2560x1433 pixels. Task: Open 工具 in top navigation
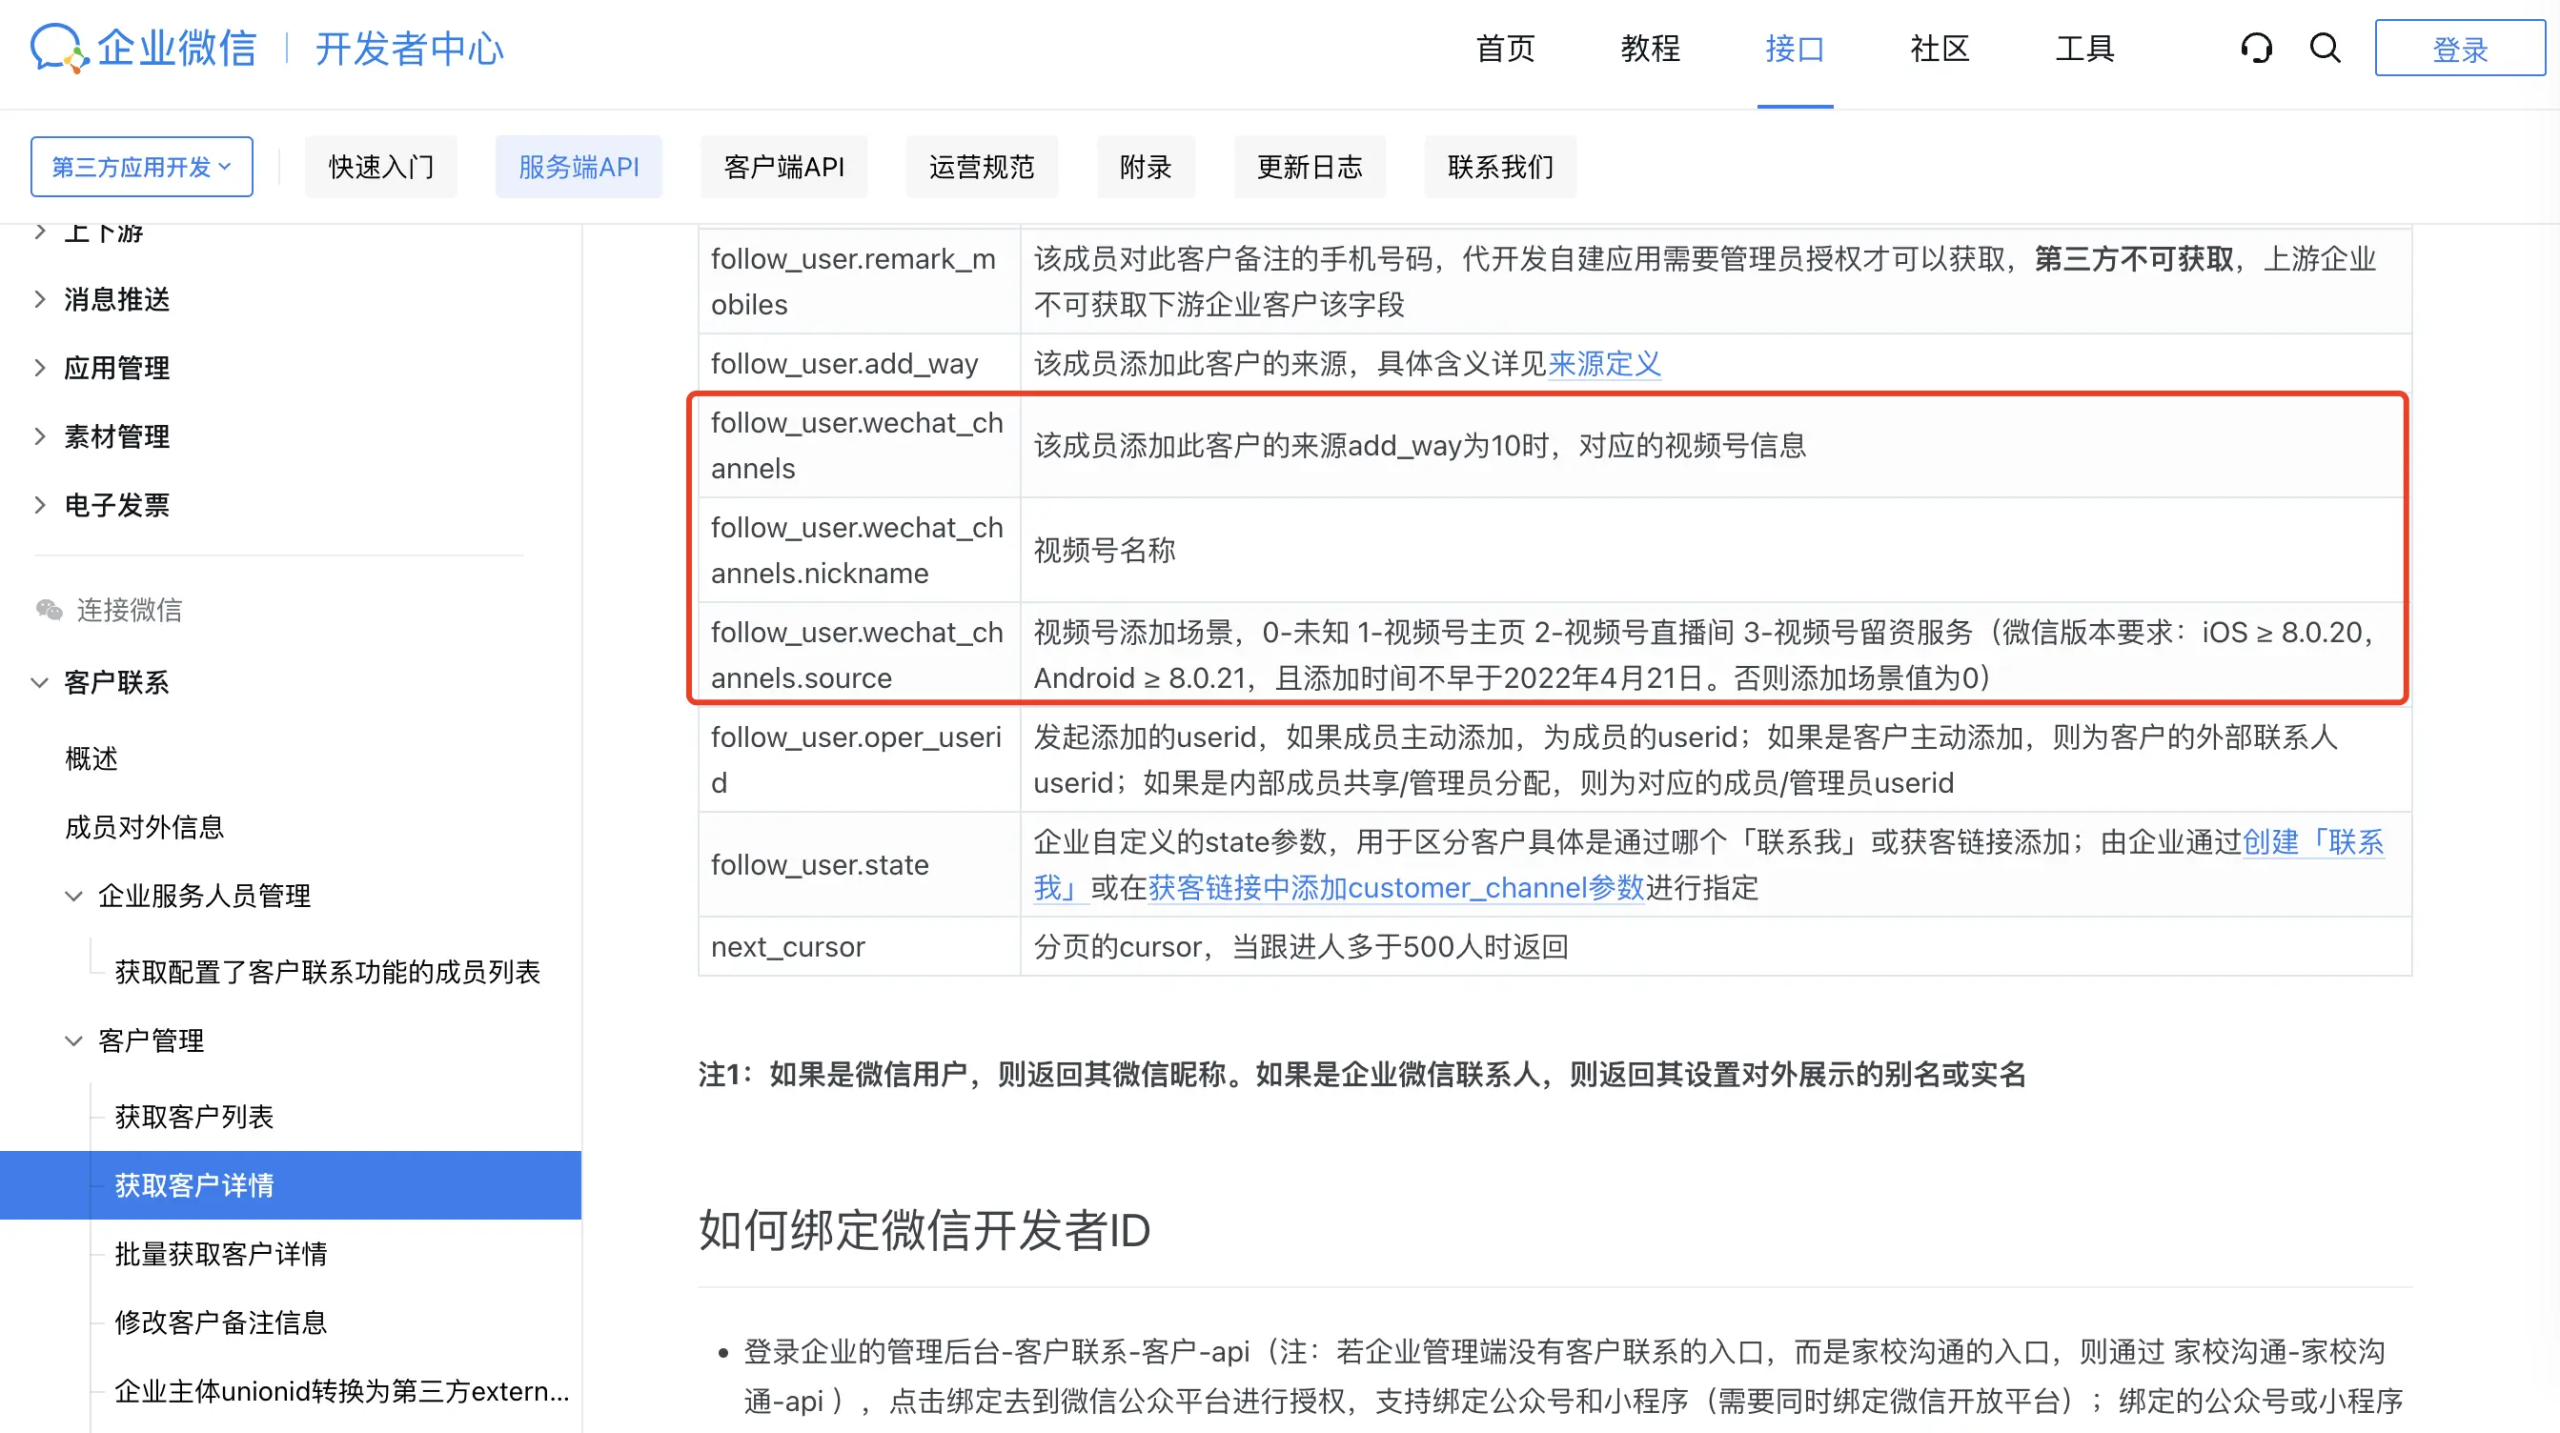2084,48
